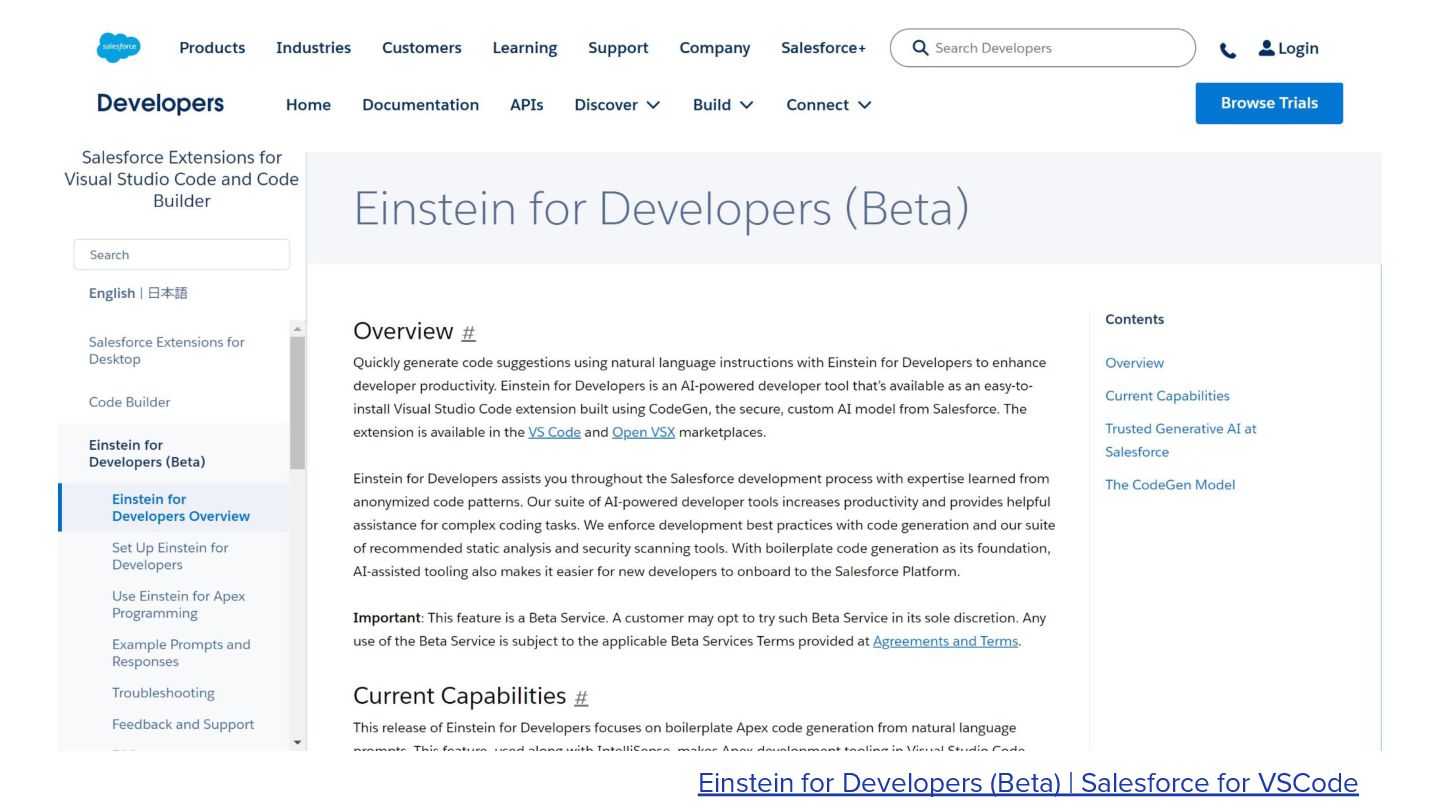
Task: Click the Salesforce cloud logo
Action: [x=119, y=47]
